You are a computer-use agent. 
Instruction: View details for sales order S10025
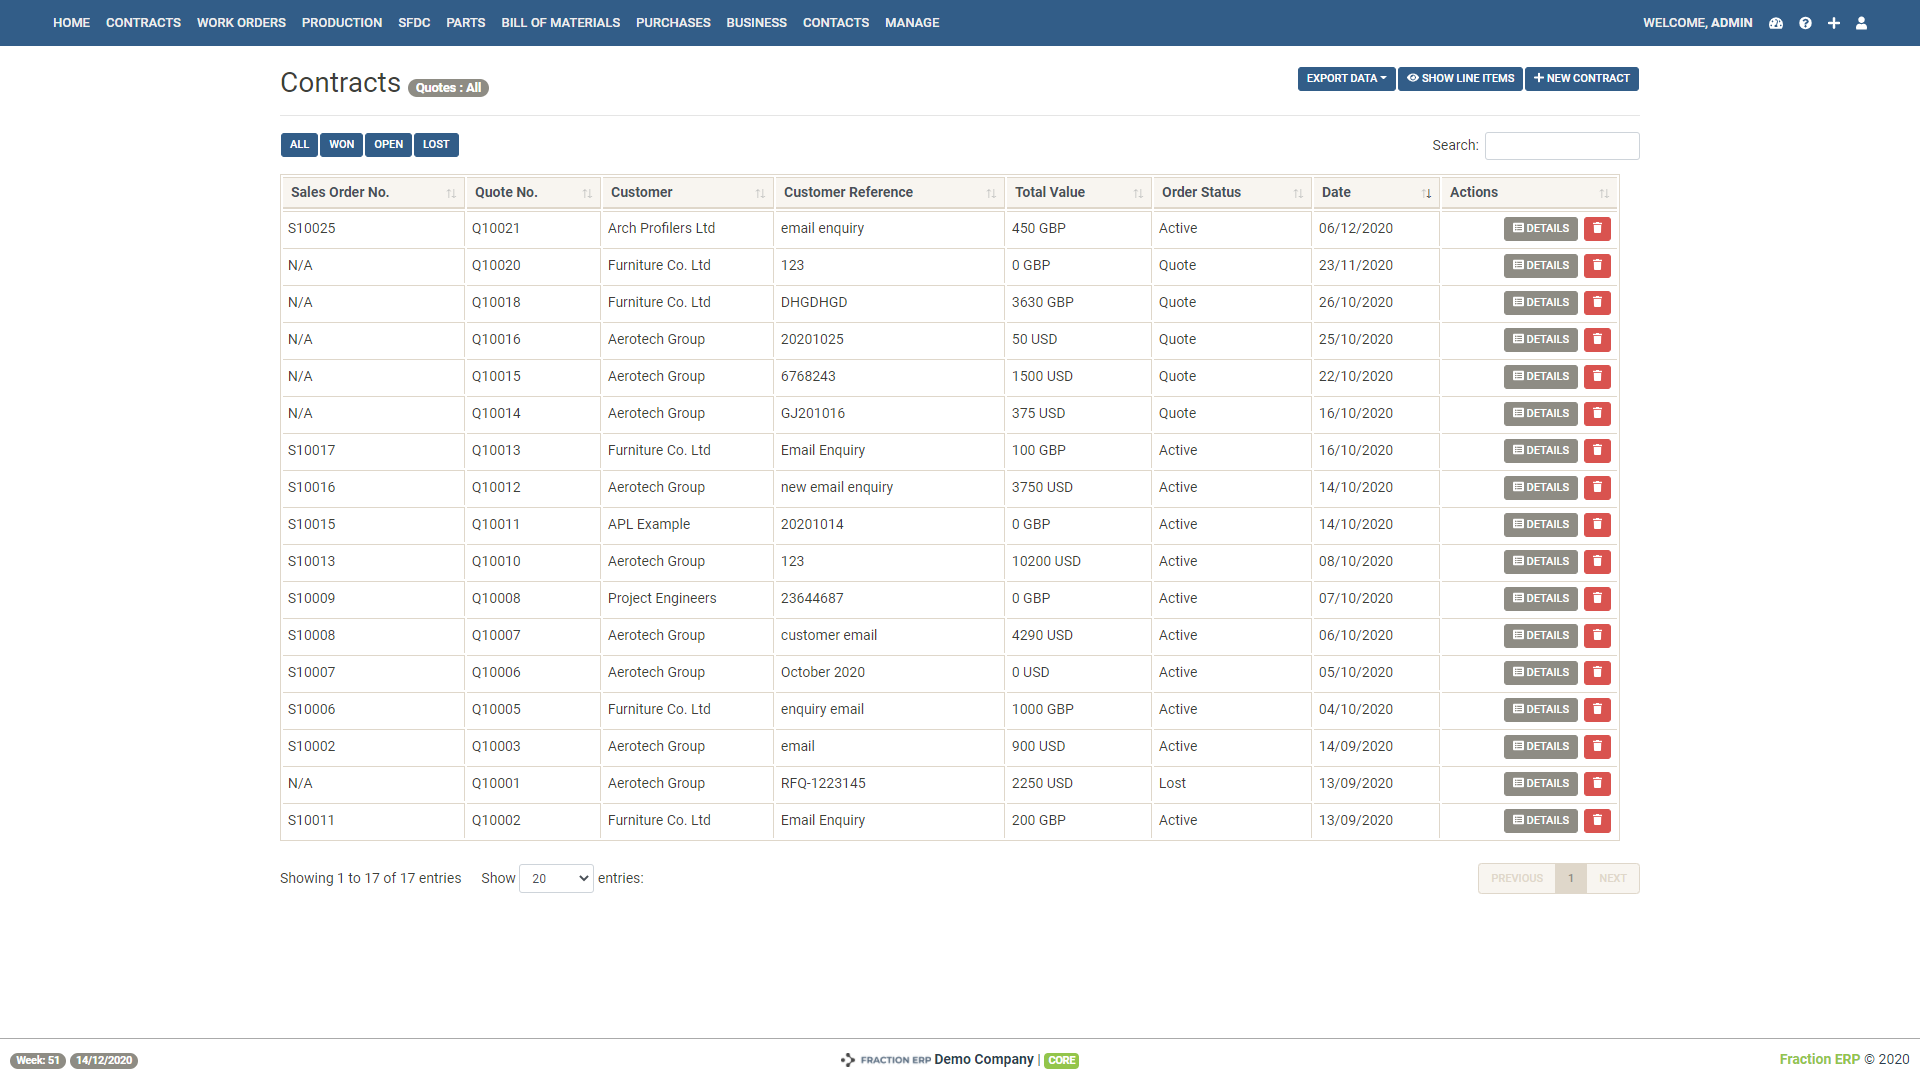click(1540, 228)
